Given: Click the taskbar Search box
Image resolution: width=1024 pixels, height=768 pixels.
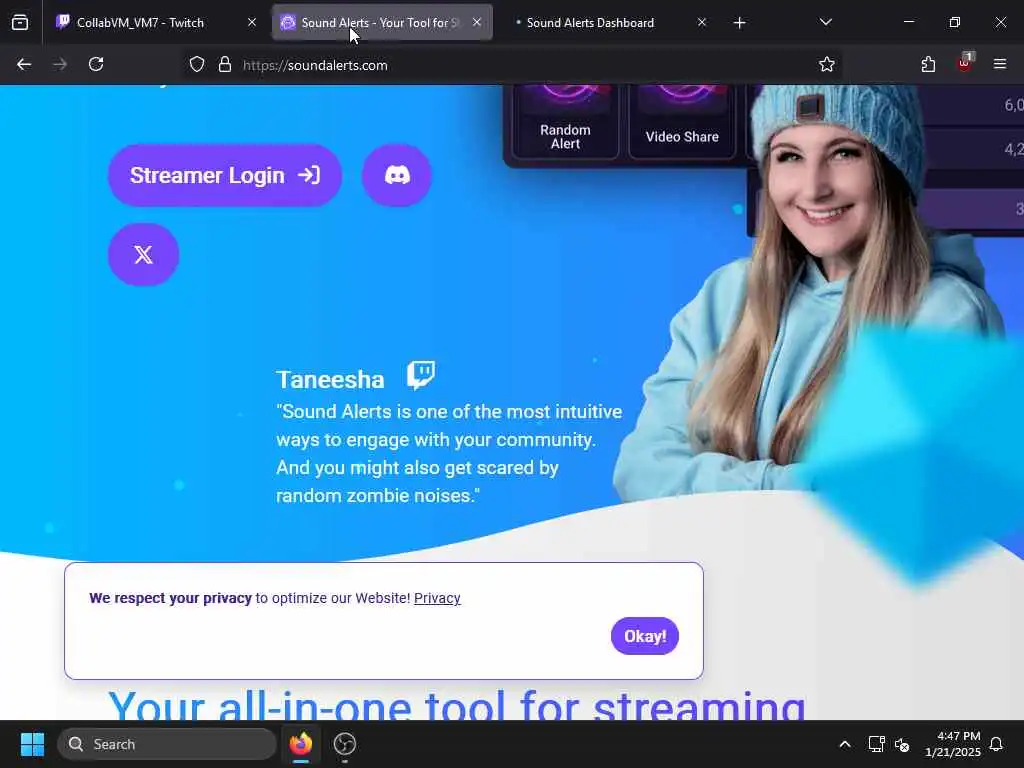Looking at the screenshot, I should [x=167, y=744].
